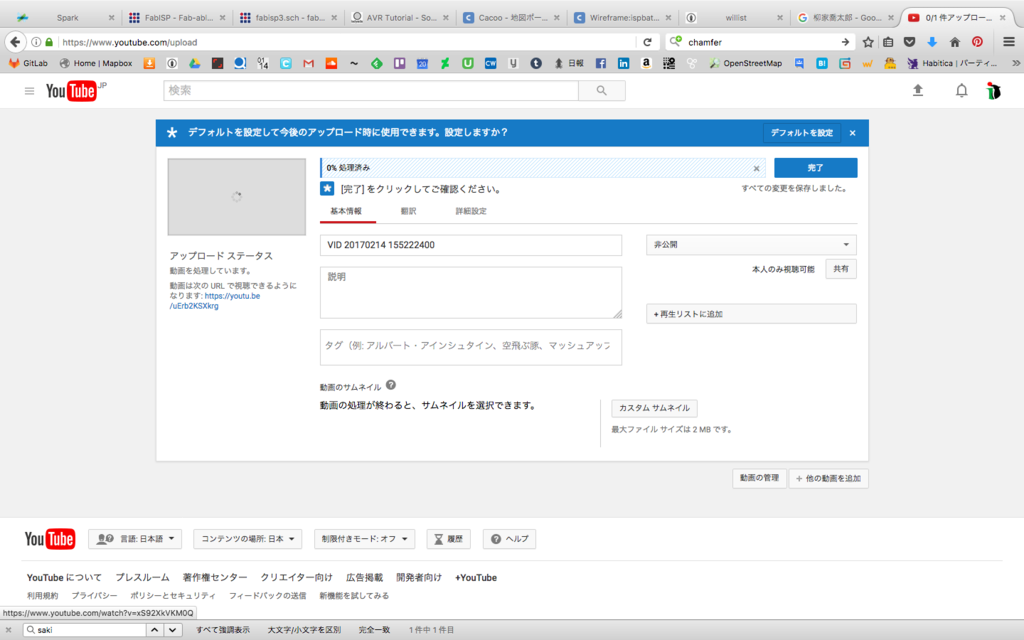Click the 他の動画を追加 button
Viewport: 1024px width, 640px height.
click(829, 479)
